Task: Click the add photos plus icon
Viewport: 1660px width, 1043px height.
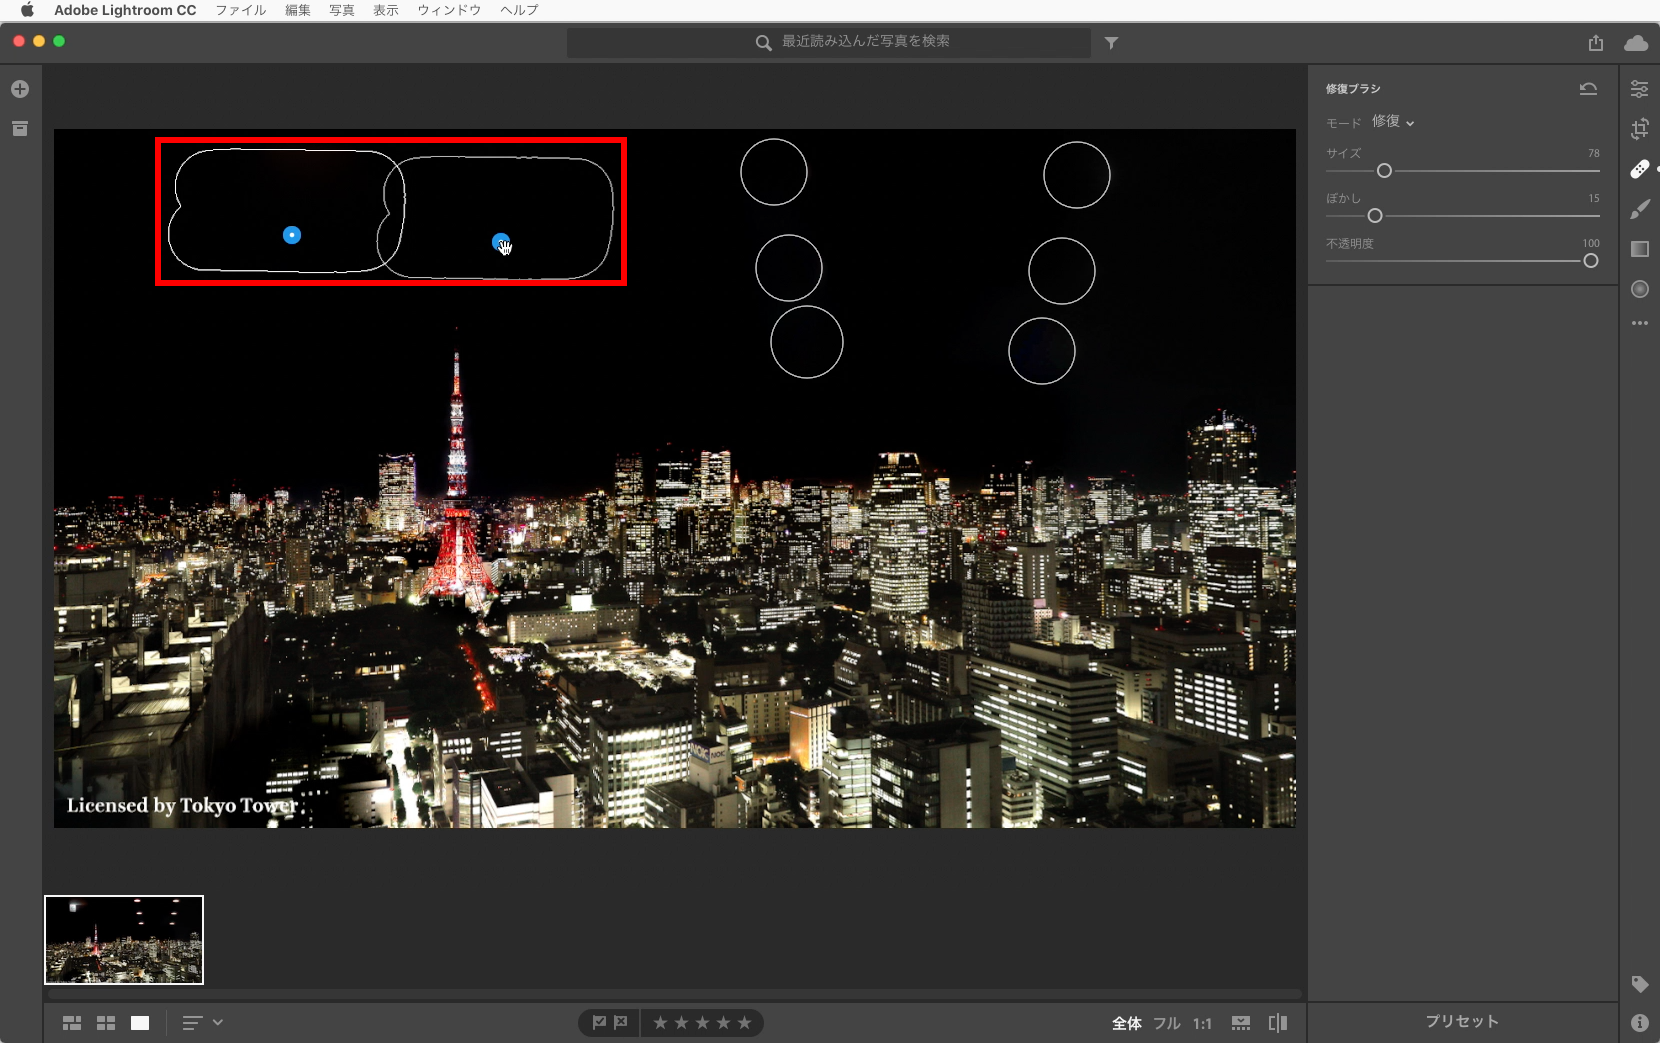Action: (x=20, y=89)
